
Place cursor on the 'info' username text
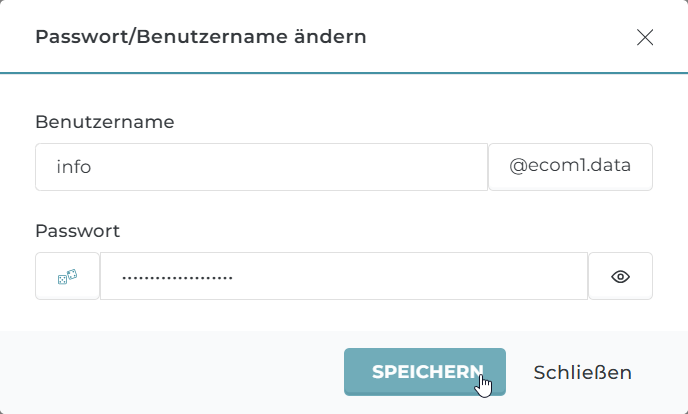click(x=74, y=167)
